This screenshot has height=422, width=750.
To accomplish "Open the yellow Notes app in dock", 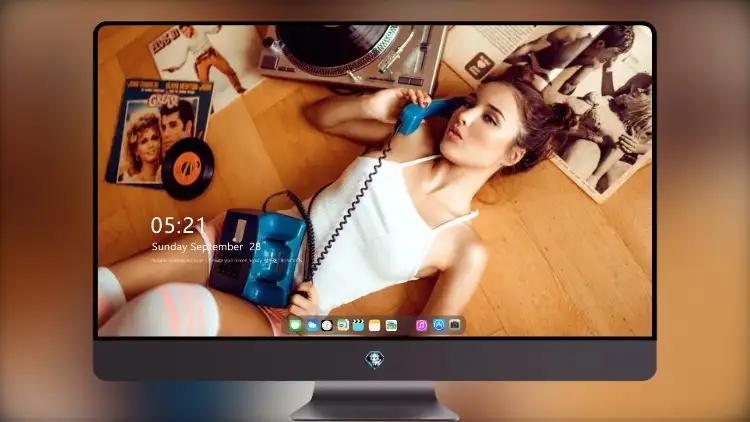I will [375, 325].
